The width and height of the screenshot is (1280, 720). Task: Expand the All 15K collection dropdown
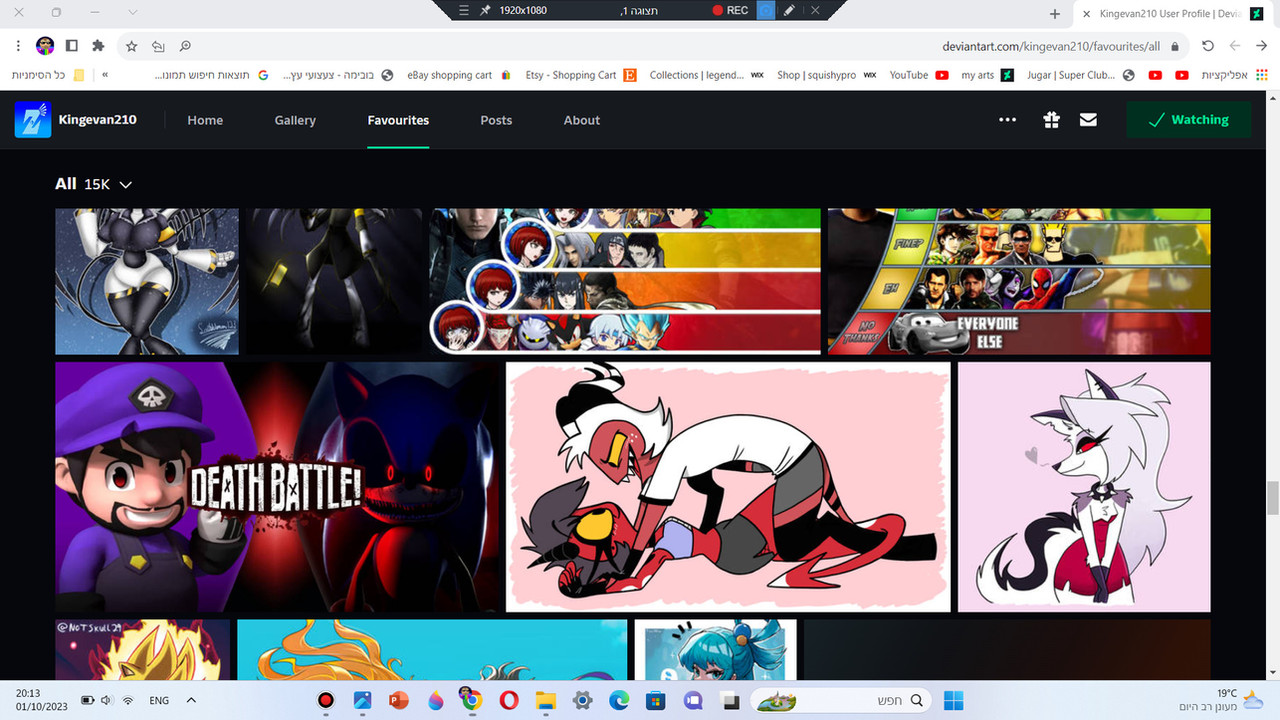point(94,184)
